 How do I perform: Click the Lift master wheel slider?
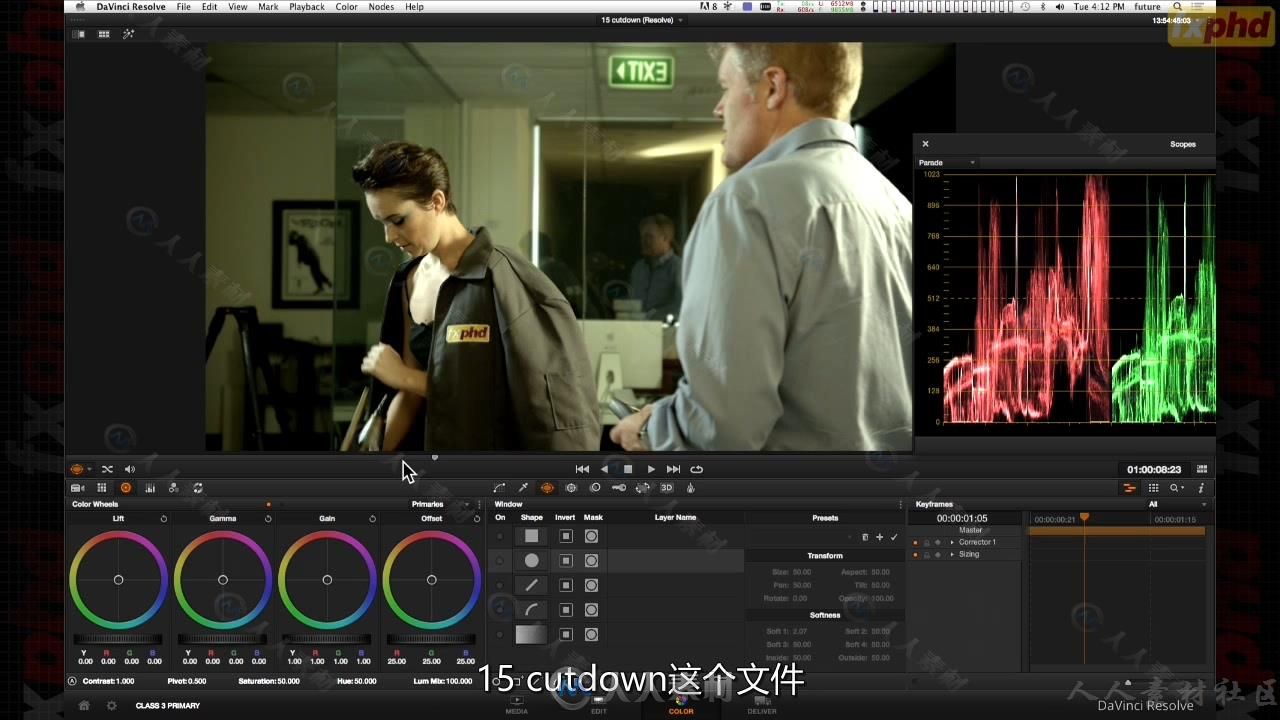pyautogui.click(x=118, y=639)
